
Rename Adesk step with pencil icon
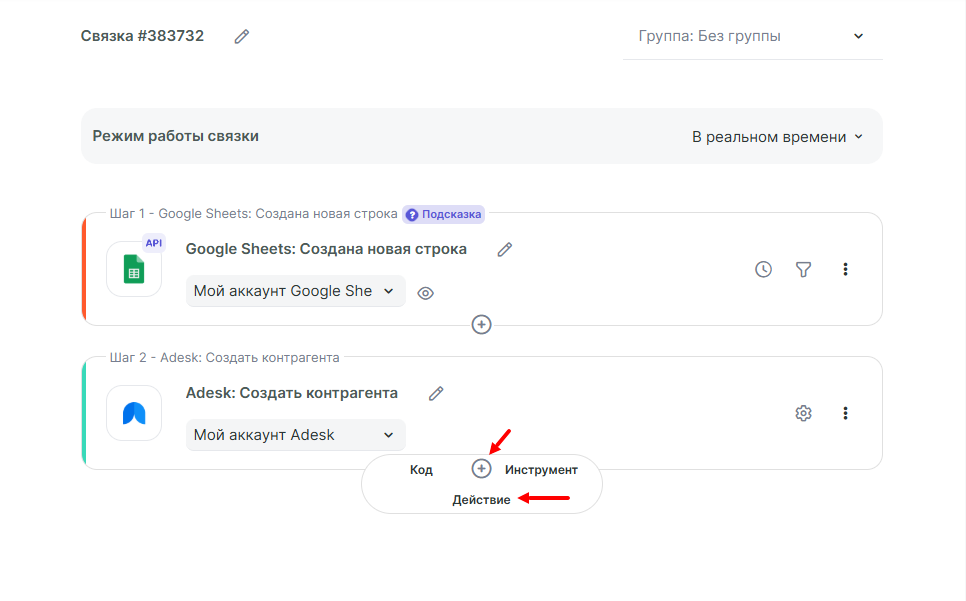436,393
